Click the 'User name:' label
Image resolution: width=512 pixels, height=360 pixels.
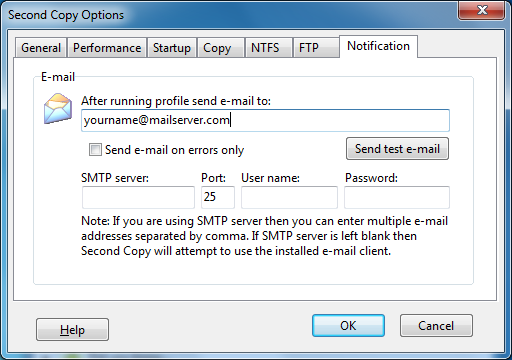[x=270, y=178]
